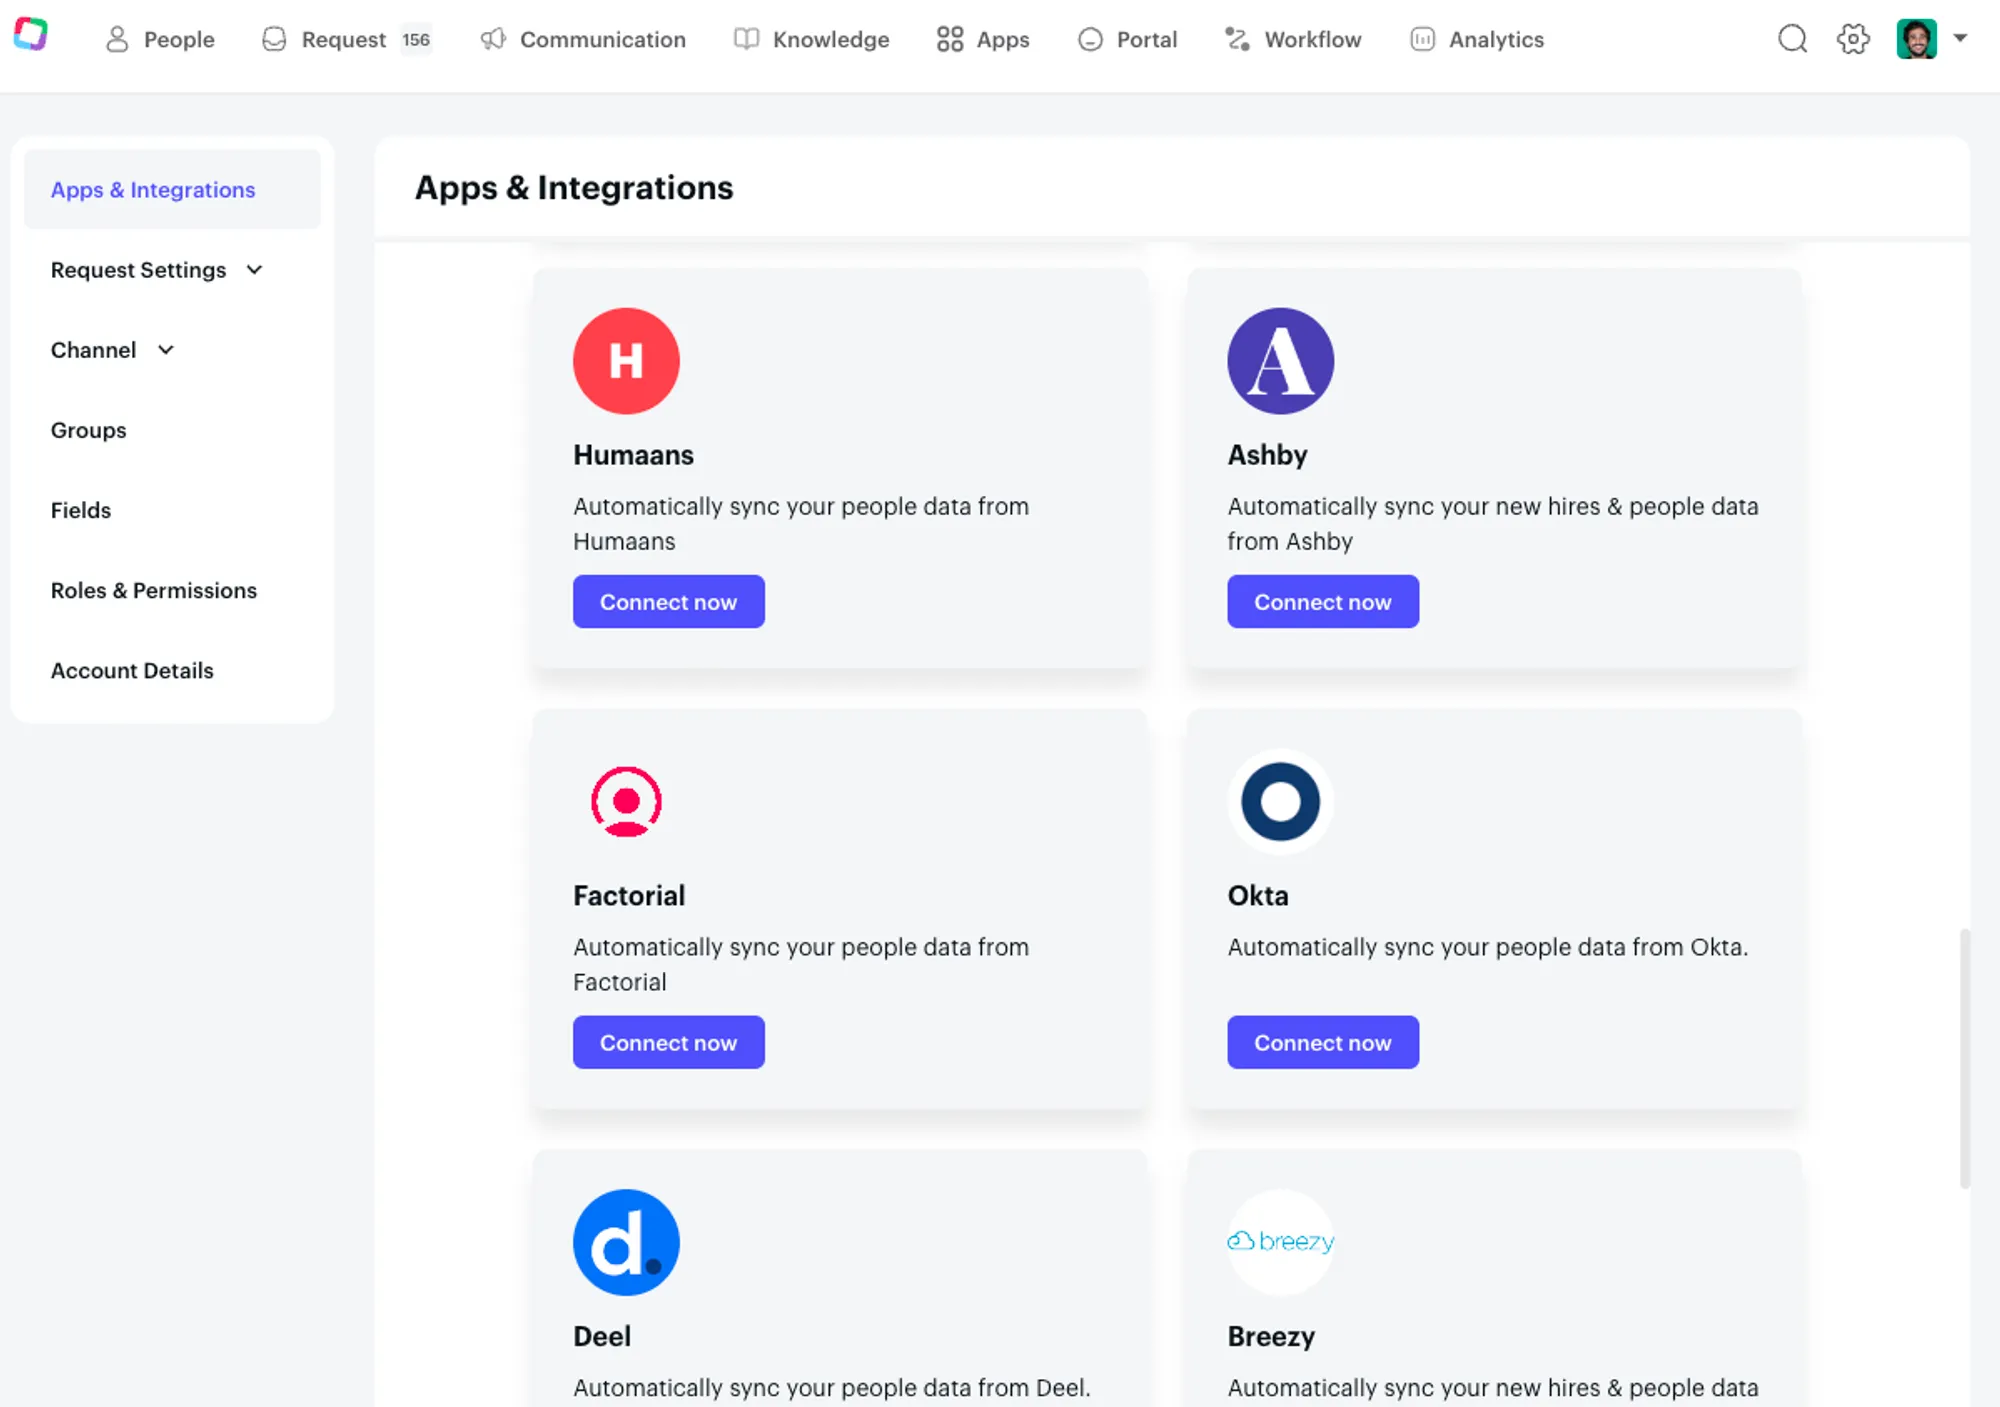This screenshot has height=1407, width=2000.
Task: Expand the Channel chevron
Action: [166, 350]
